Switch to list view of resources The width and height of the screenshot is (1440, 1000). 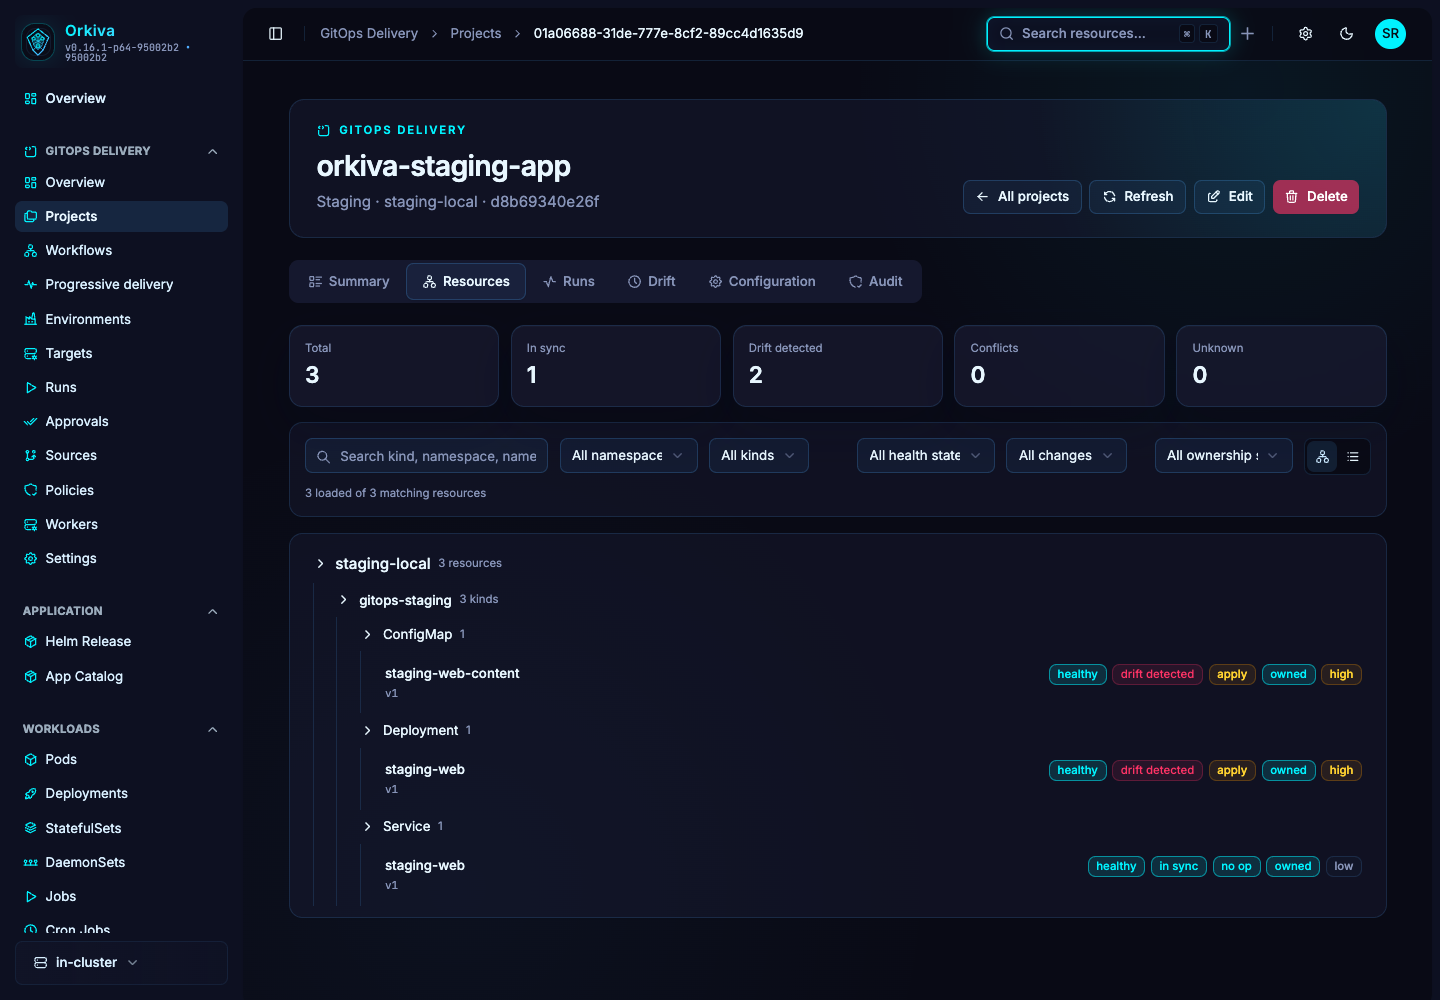pos(1353,457)
